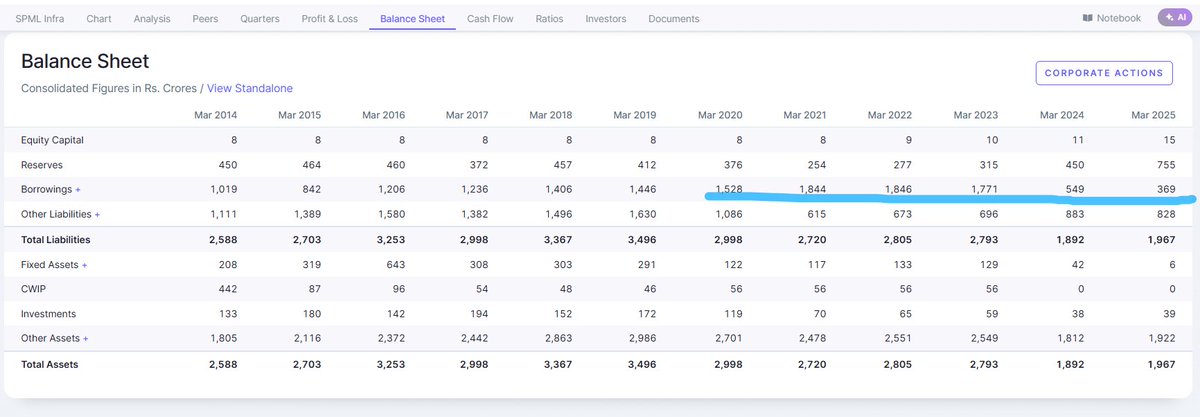This screenshot has height=417, width=1200.
Task: Select the Equity Capital row label
Action: pyautogui.click(x=52, y=140)
